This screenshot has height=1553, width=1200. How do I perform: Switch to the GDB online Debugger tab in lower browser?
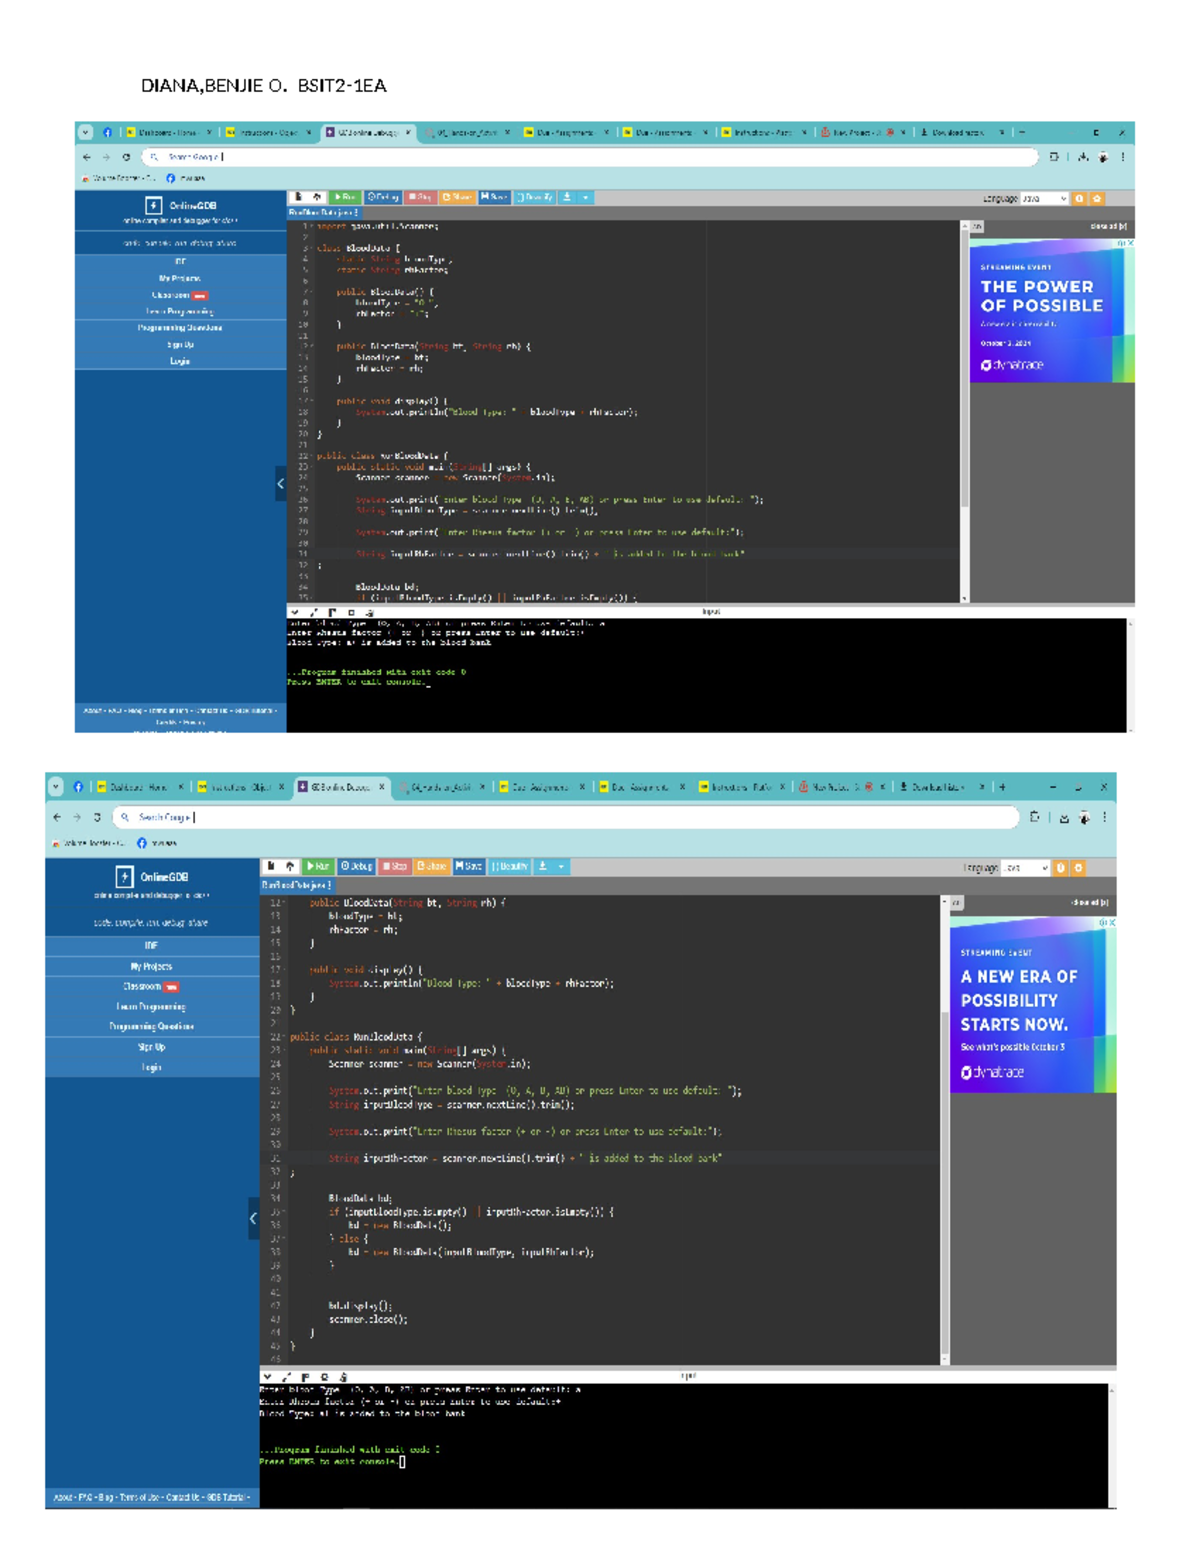342,787
